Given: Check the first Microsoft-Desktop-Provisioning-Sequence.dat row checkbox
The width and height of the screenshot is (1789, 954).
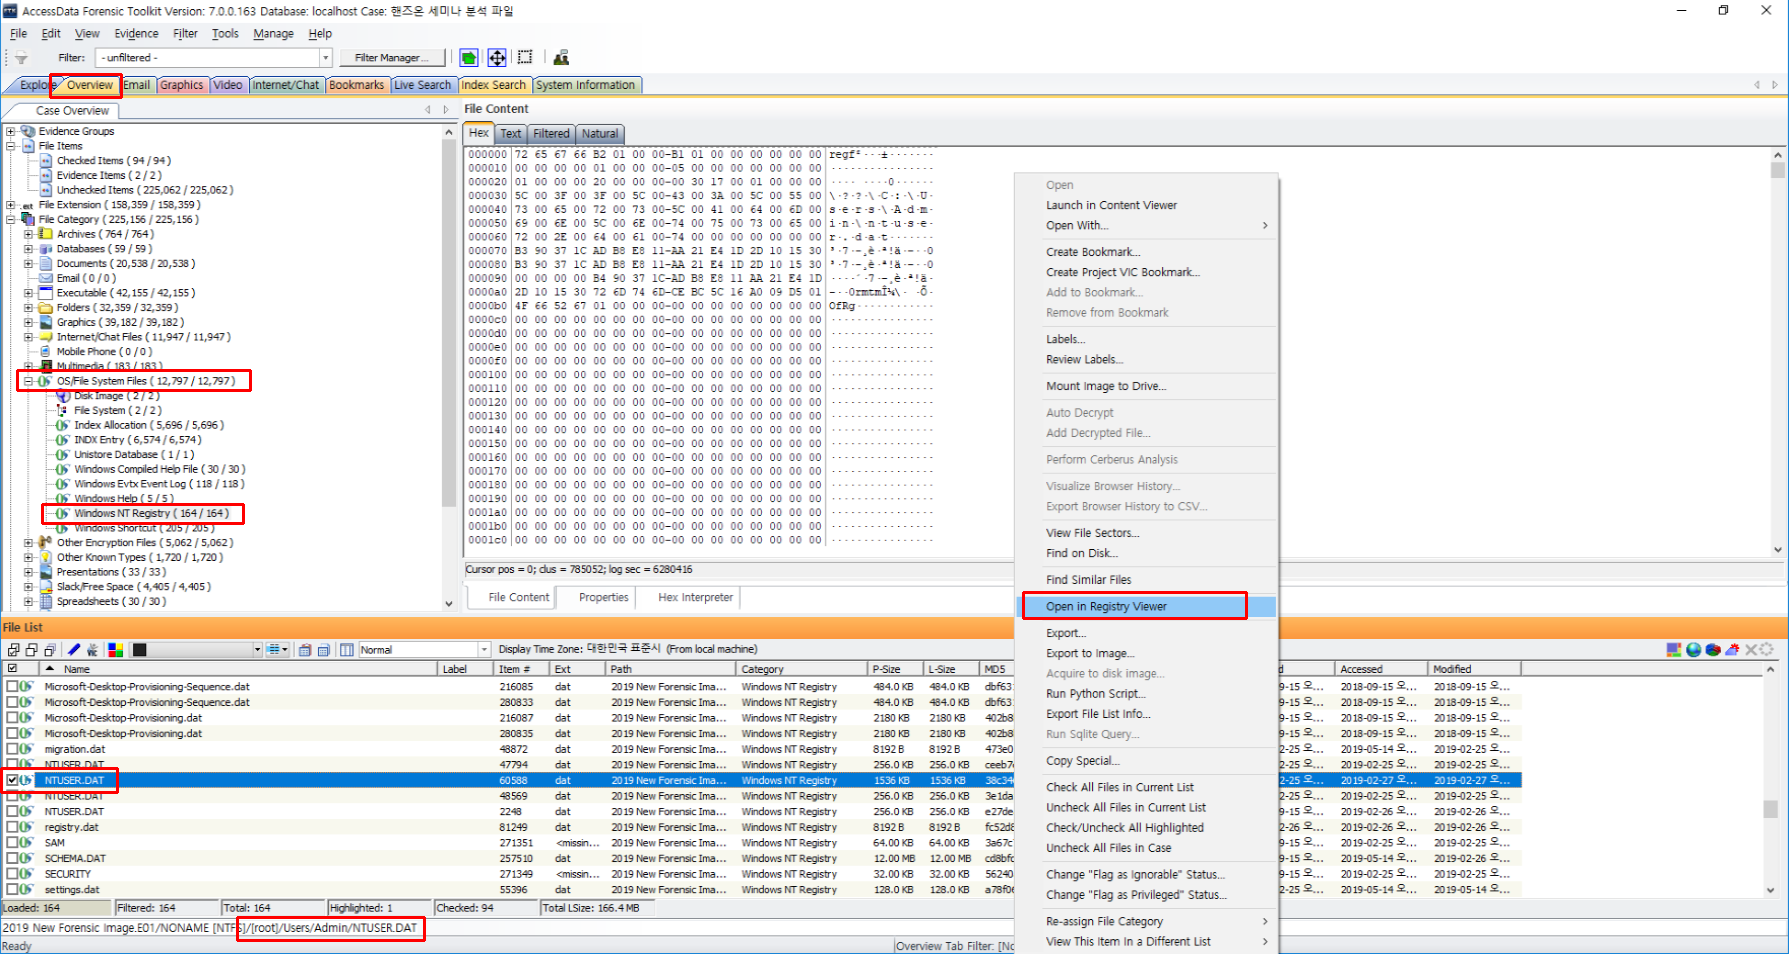Looking at the screenshot, I should pyautogui.click(x=12, y=687).
